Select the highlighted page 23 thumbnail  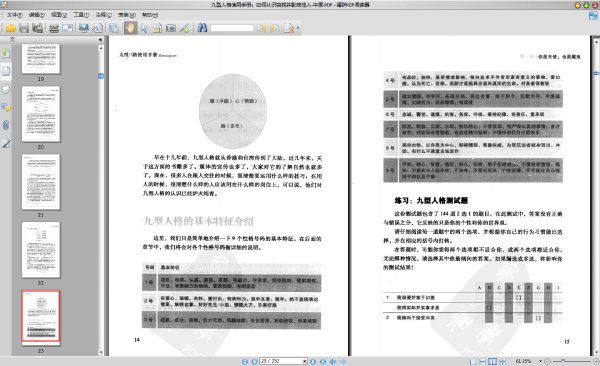(x=41, y=316)
